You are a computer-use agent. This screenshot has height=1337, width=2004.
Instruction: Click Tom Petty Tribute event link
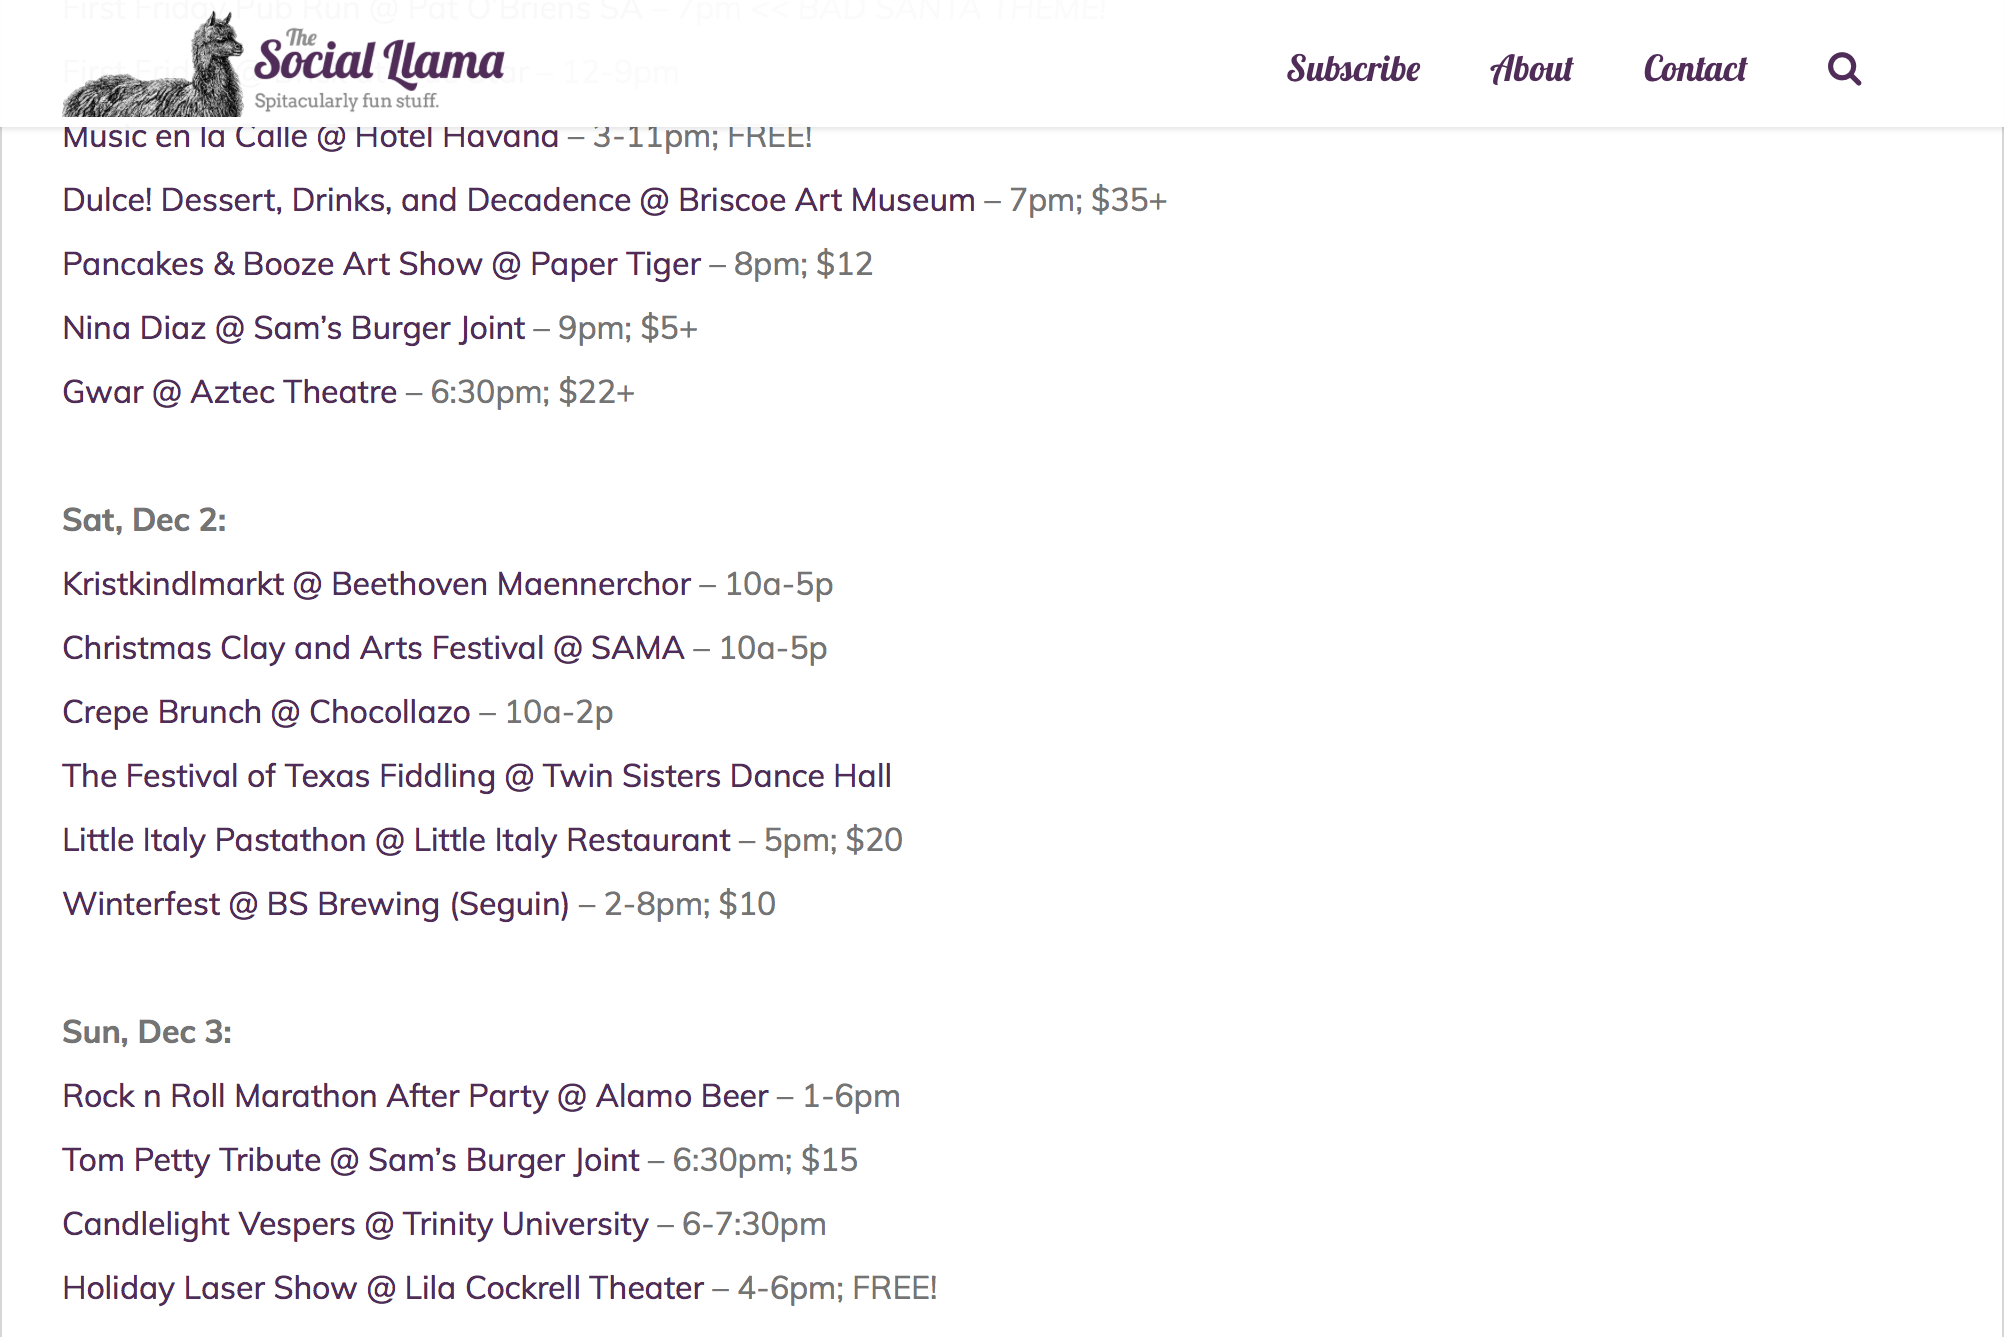coord(350,1160)
